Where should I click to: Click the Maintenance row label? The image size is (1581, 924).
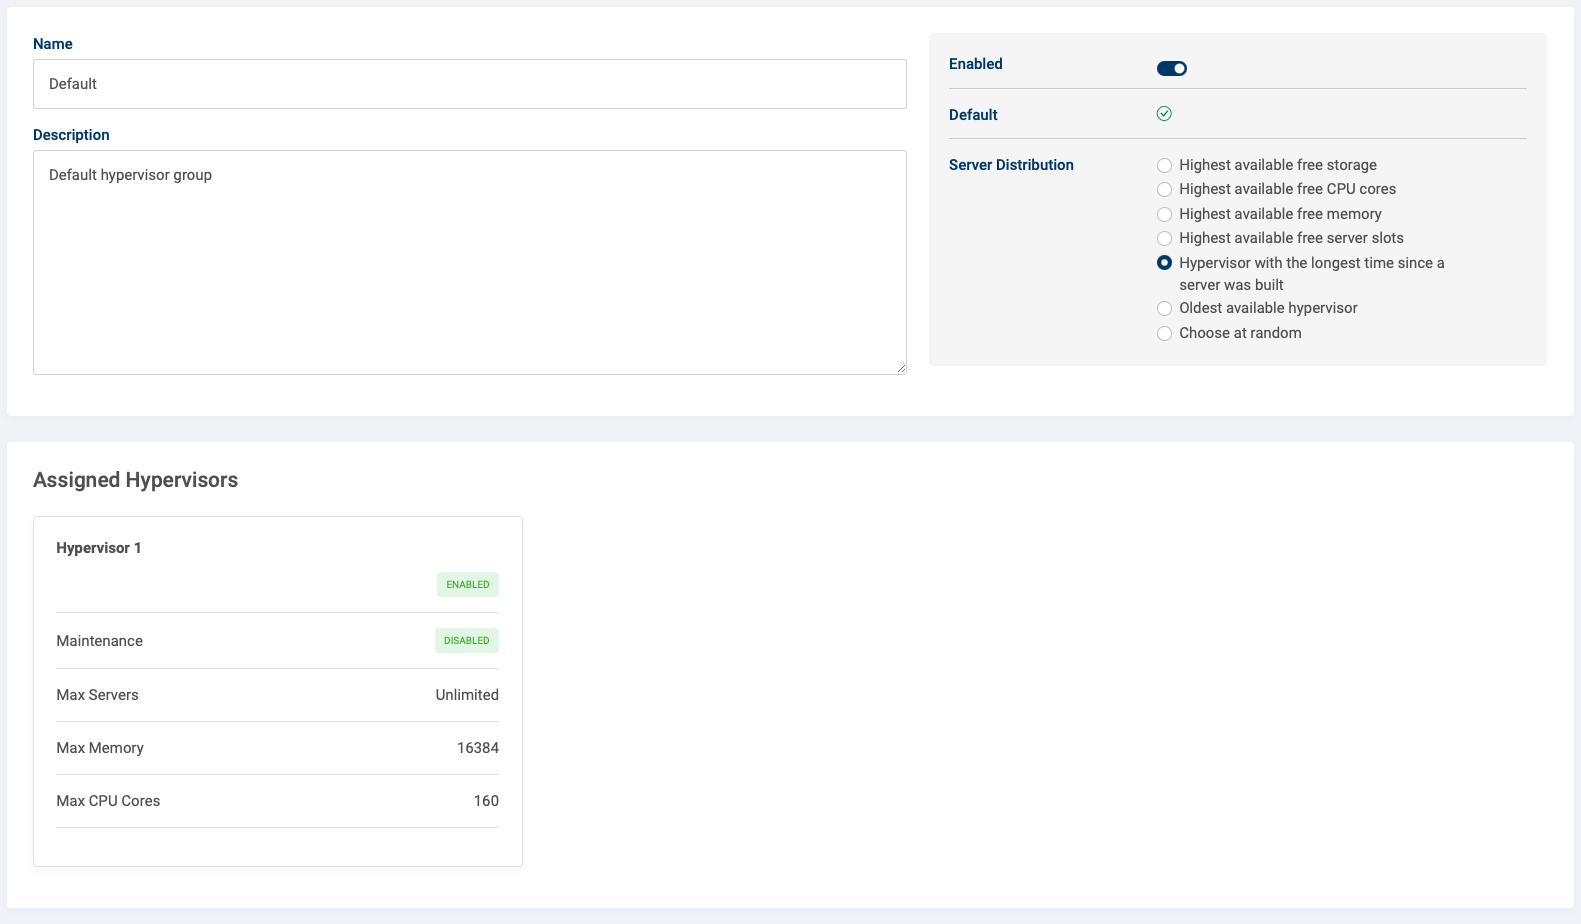coord(100,641)
